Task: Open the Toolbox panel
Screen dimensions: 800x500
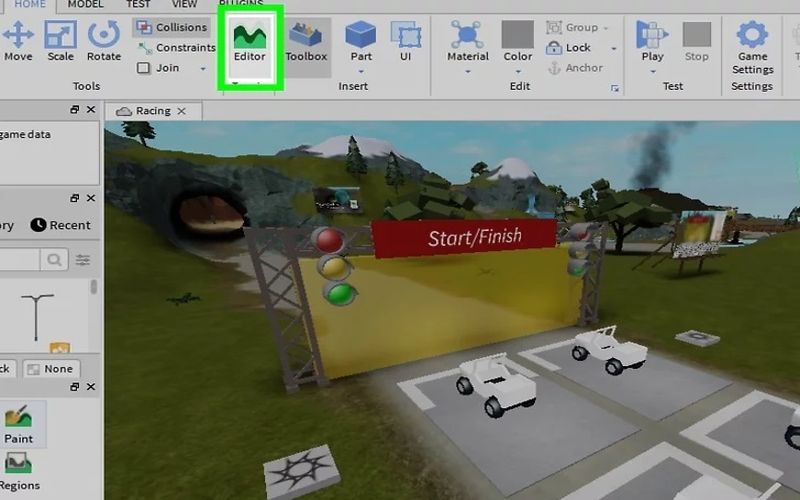Action: click(x=306, y=43)
